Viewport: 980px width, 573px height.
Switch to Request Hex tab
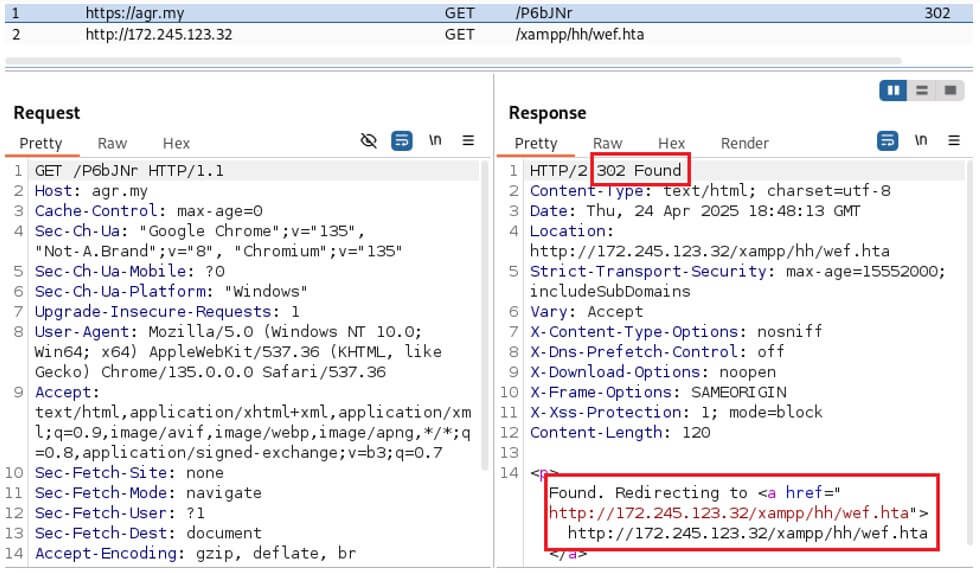(x=176, y=143)
